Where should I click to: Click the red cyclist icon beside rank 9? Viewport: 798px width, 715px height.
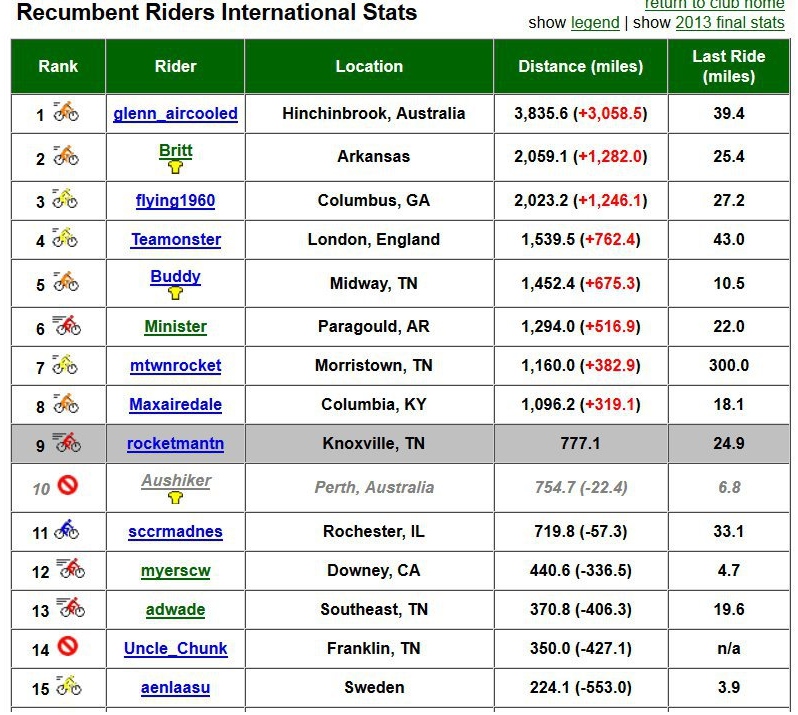pos(67,442)
